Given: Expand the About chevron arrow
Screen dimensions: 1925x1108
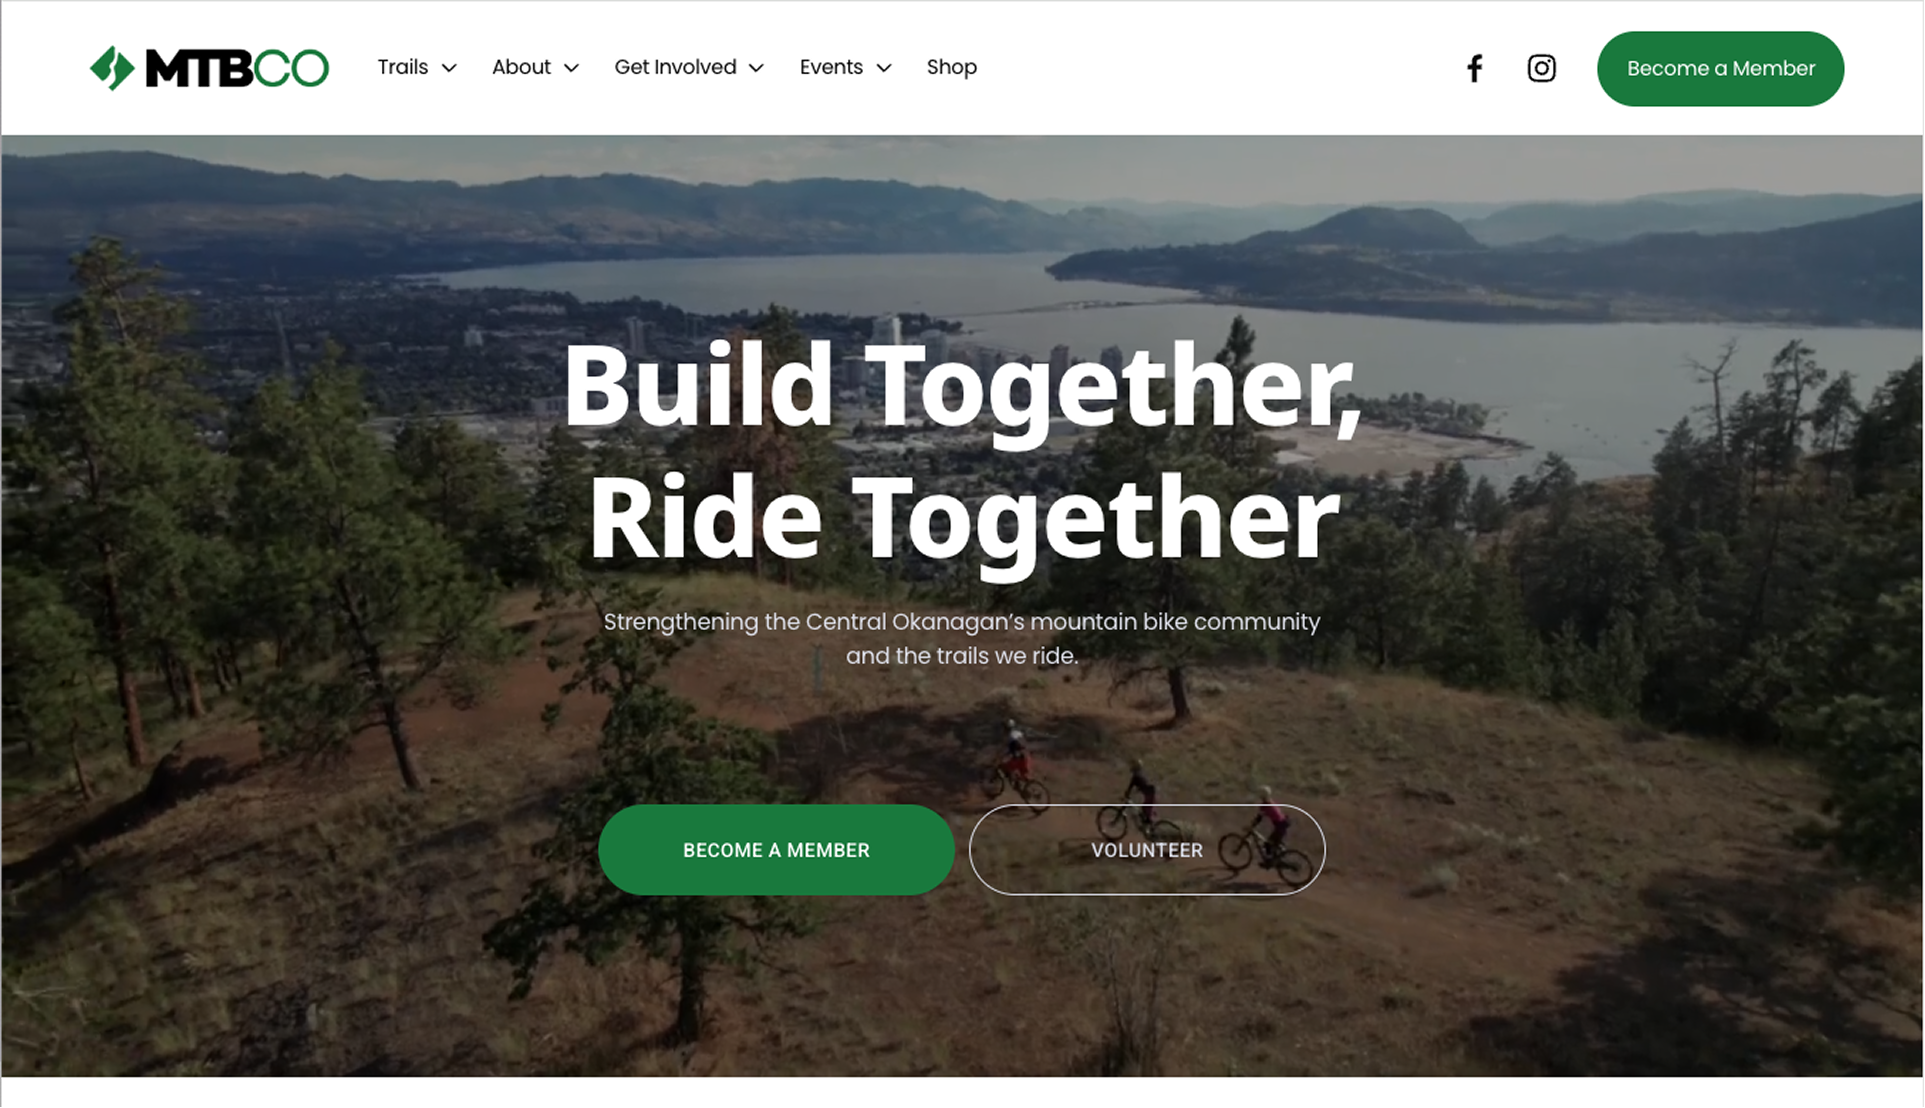Looking at the screenshot, I should [571, 68].
